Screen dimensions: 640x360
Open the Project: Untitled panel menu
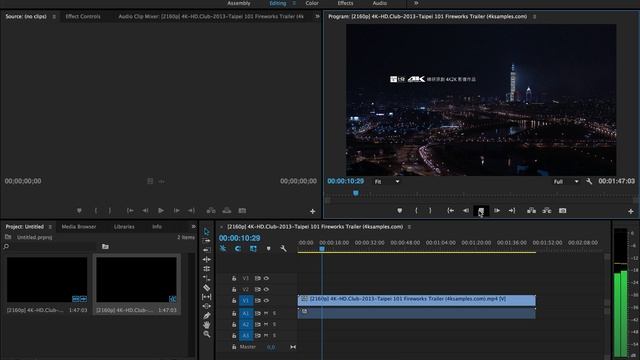50,227
